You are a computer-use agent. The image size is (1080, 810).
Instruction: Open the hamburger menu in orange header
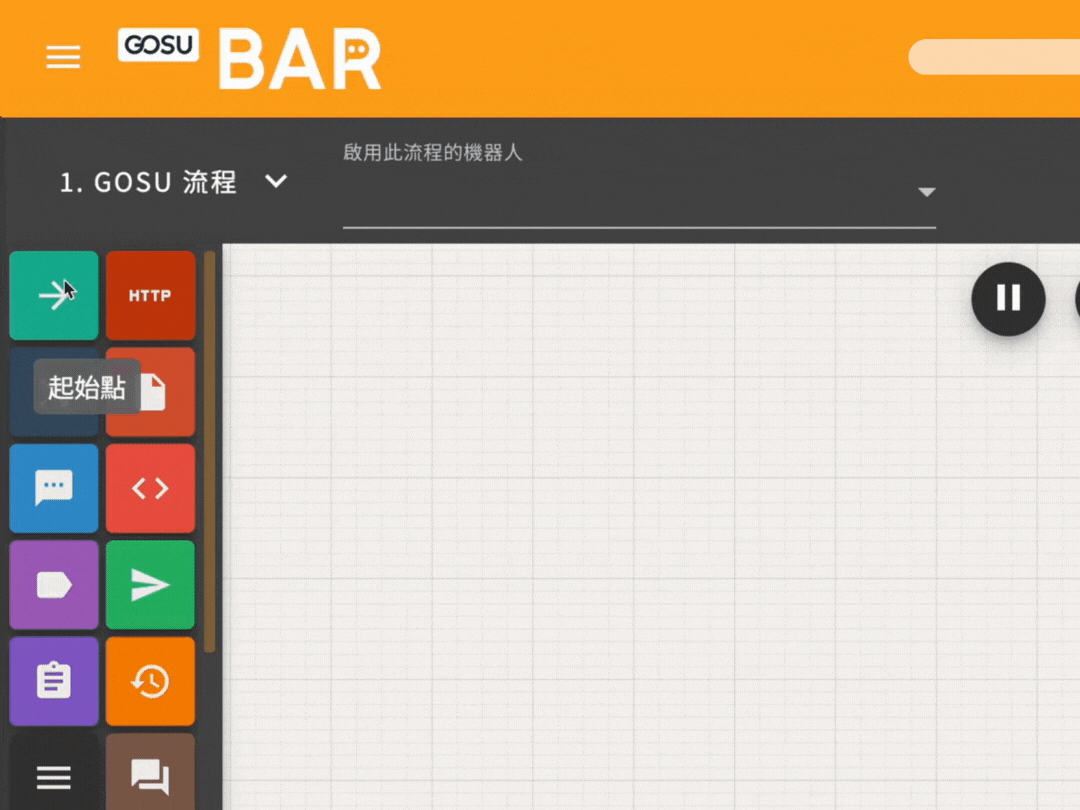point(63,57)
